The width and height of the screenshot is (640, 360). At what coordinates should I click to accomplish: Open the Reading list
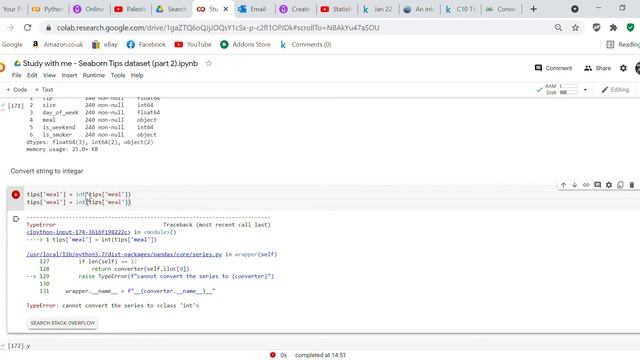click(623, 44)
